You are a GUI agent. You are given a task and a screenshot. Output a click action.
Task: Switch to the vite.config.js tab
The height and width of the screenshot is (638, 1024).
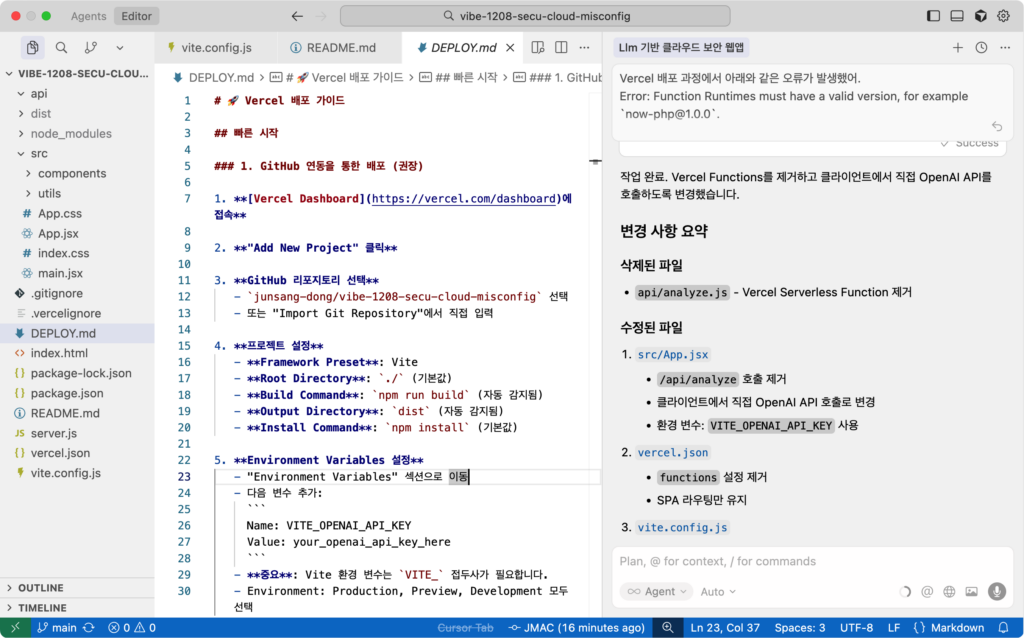coord(215,47)
